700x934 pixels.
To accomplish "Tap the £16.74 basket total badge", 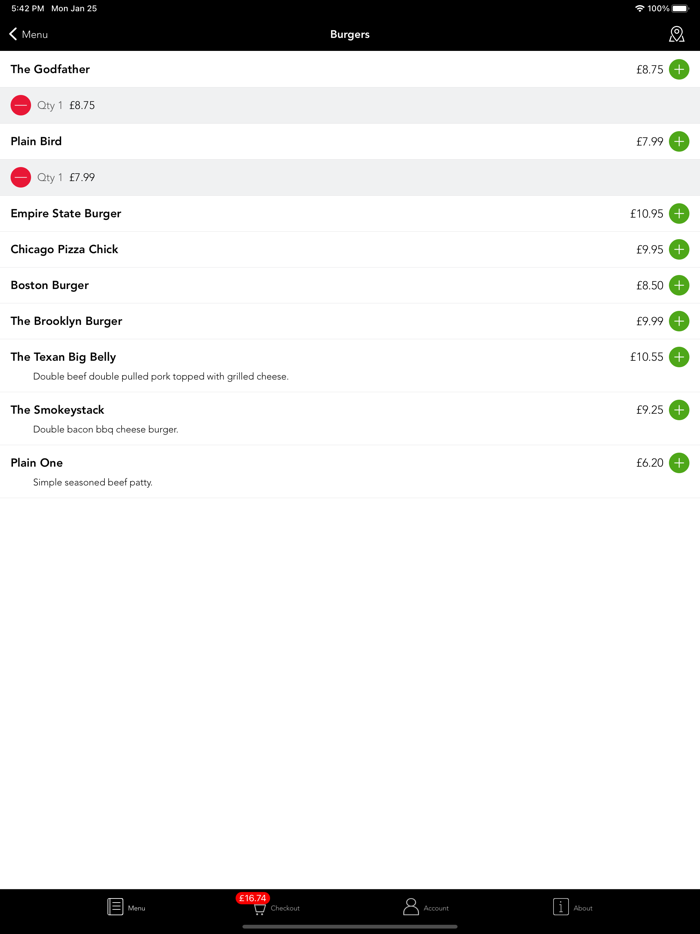I will tap(252, 898).
